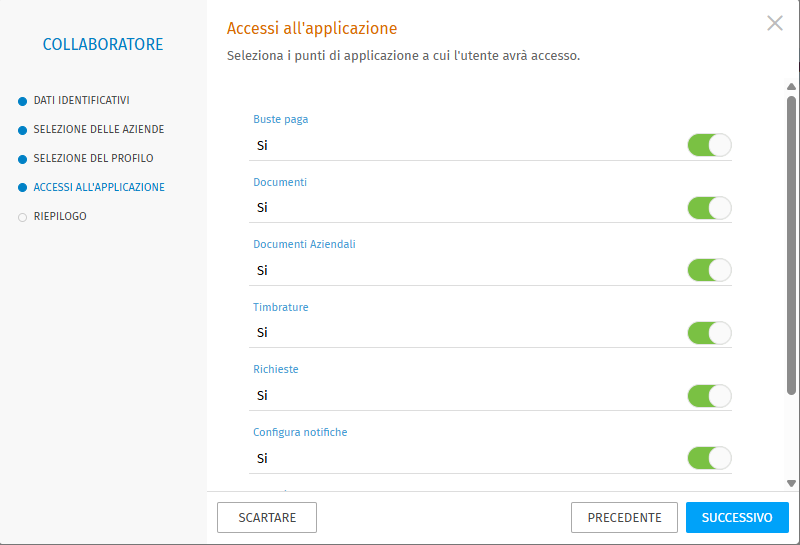Screen dimensions: 800x545
Task: Toggle off Documenti access switch
Action: (709, 208)
